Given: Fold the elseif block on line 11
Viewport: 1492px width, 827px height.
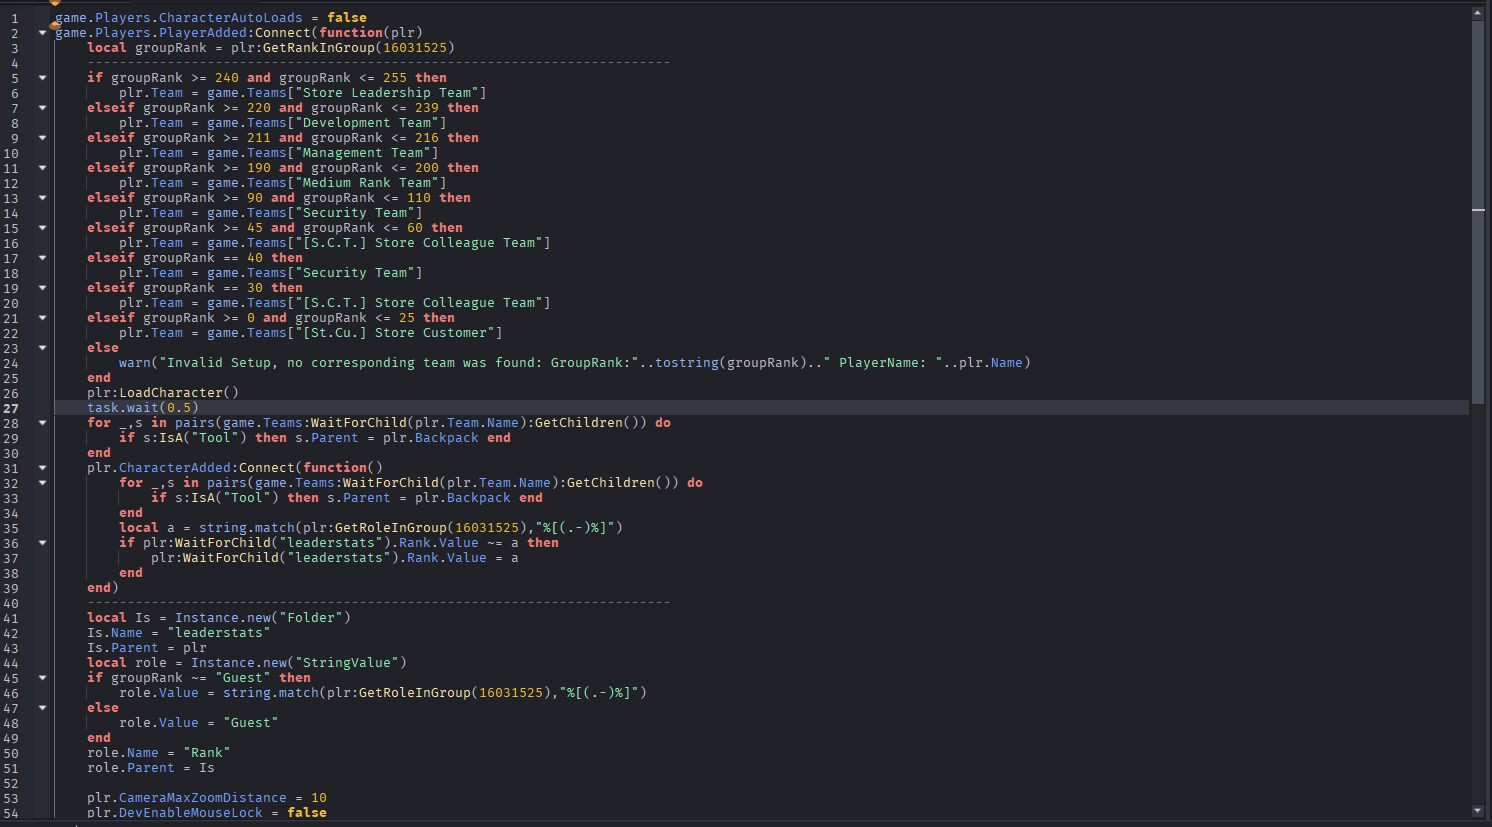Looking at the screenshot, I should 42,168.
